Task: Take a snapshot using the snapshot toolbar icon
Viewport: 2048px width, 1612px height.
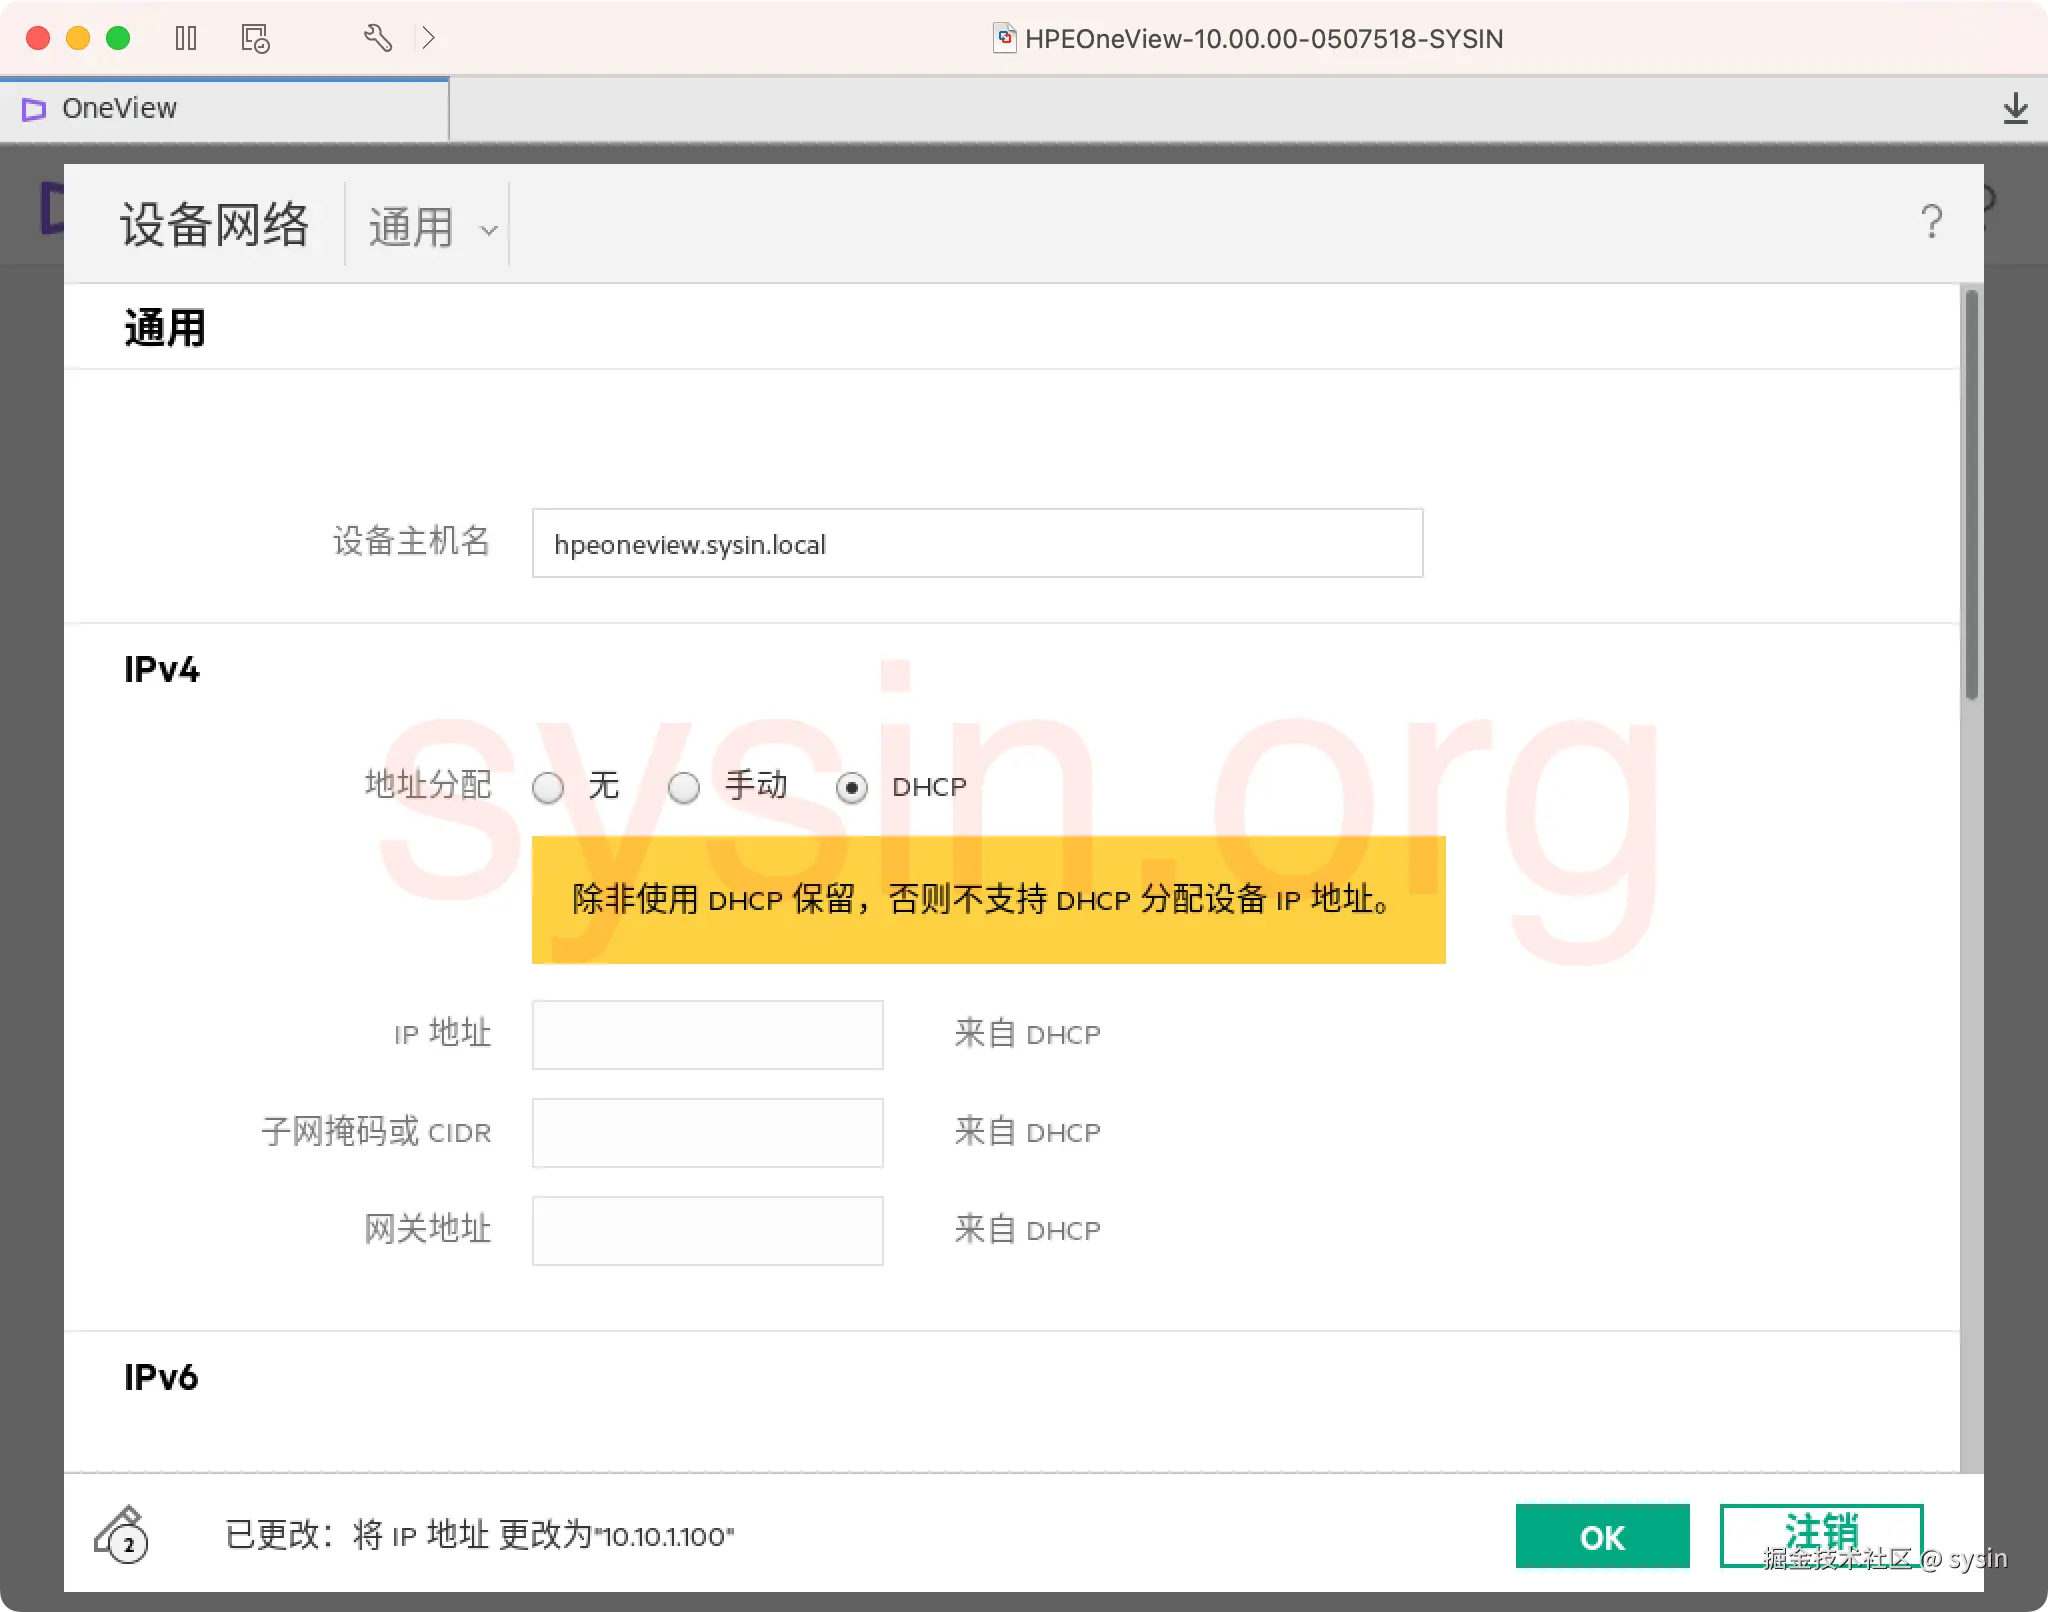Action: pos(255,38)
